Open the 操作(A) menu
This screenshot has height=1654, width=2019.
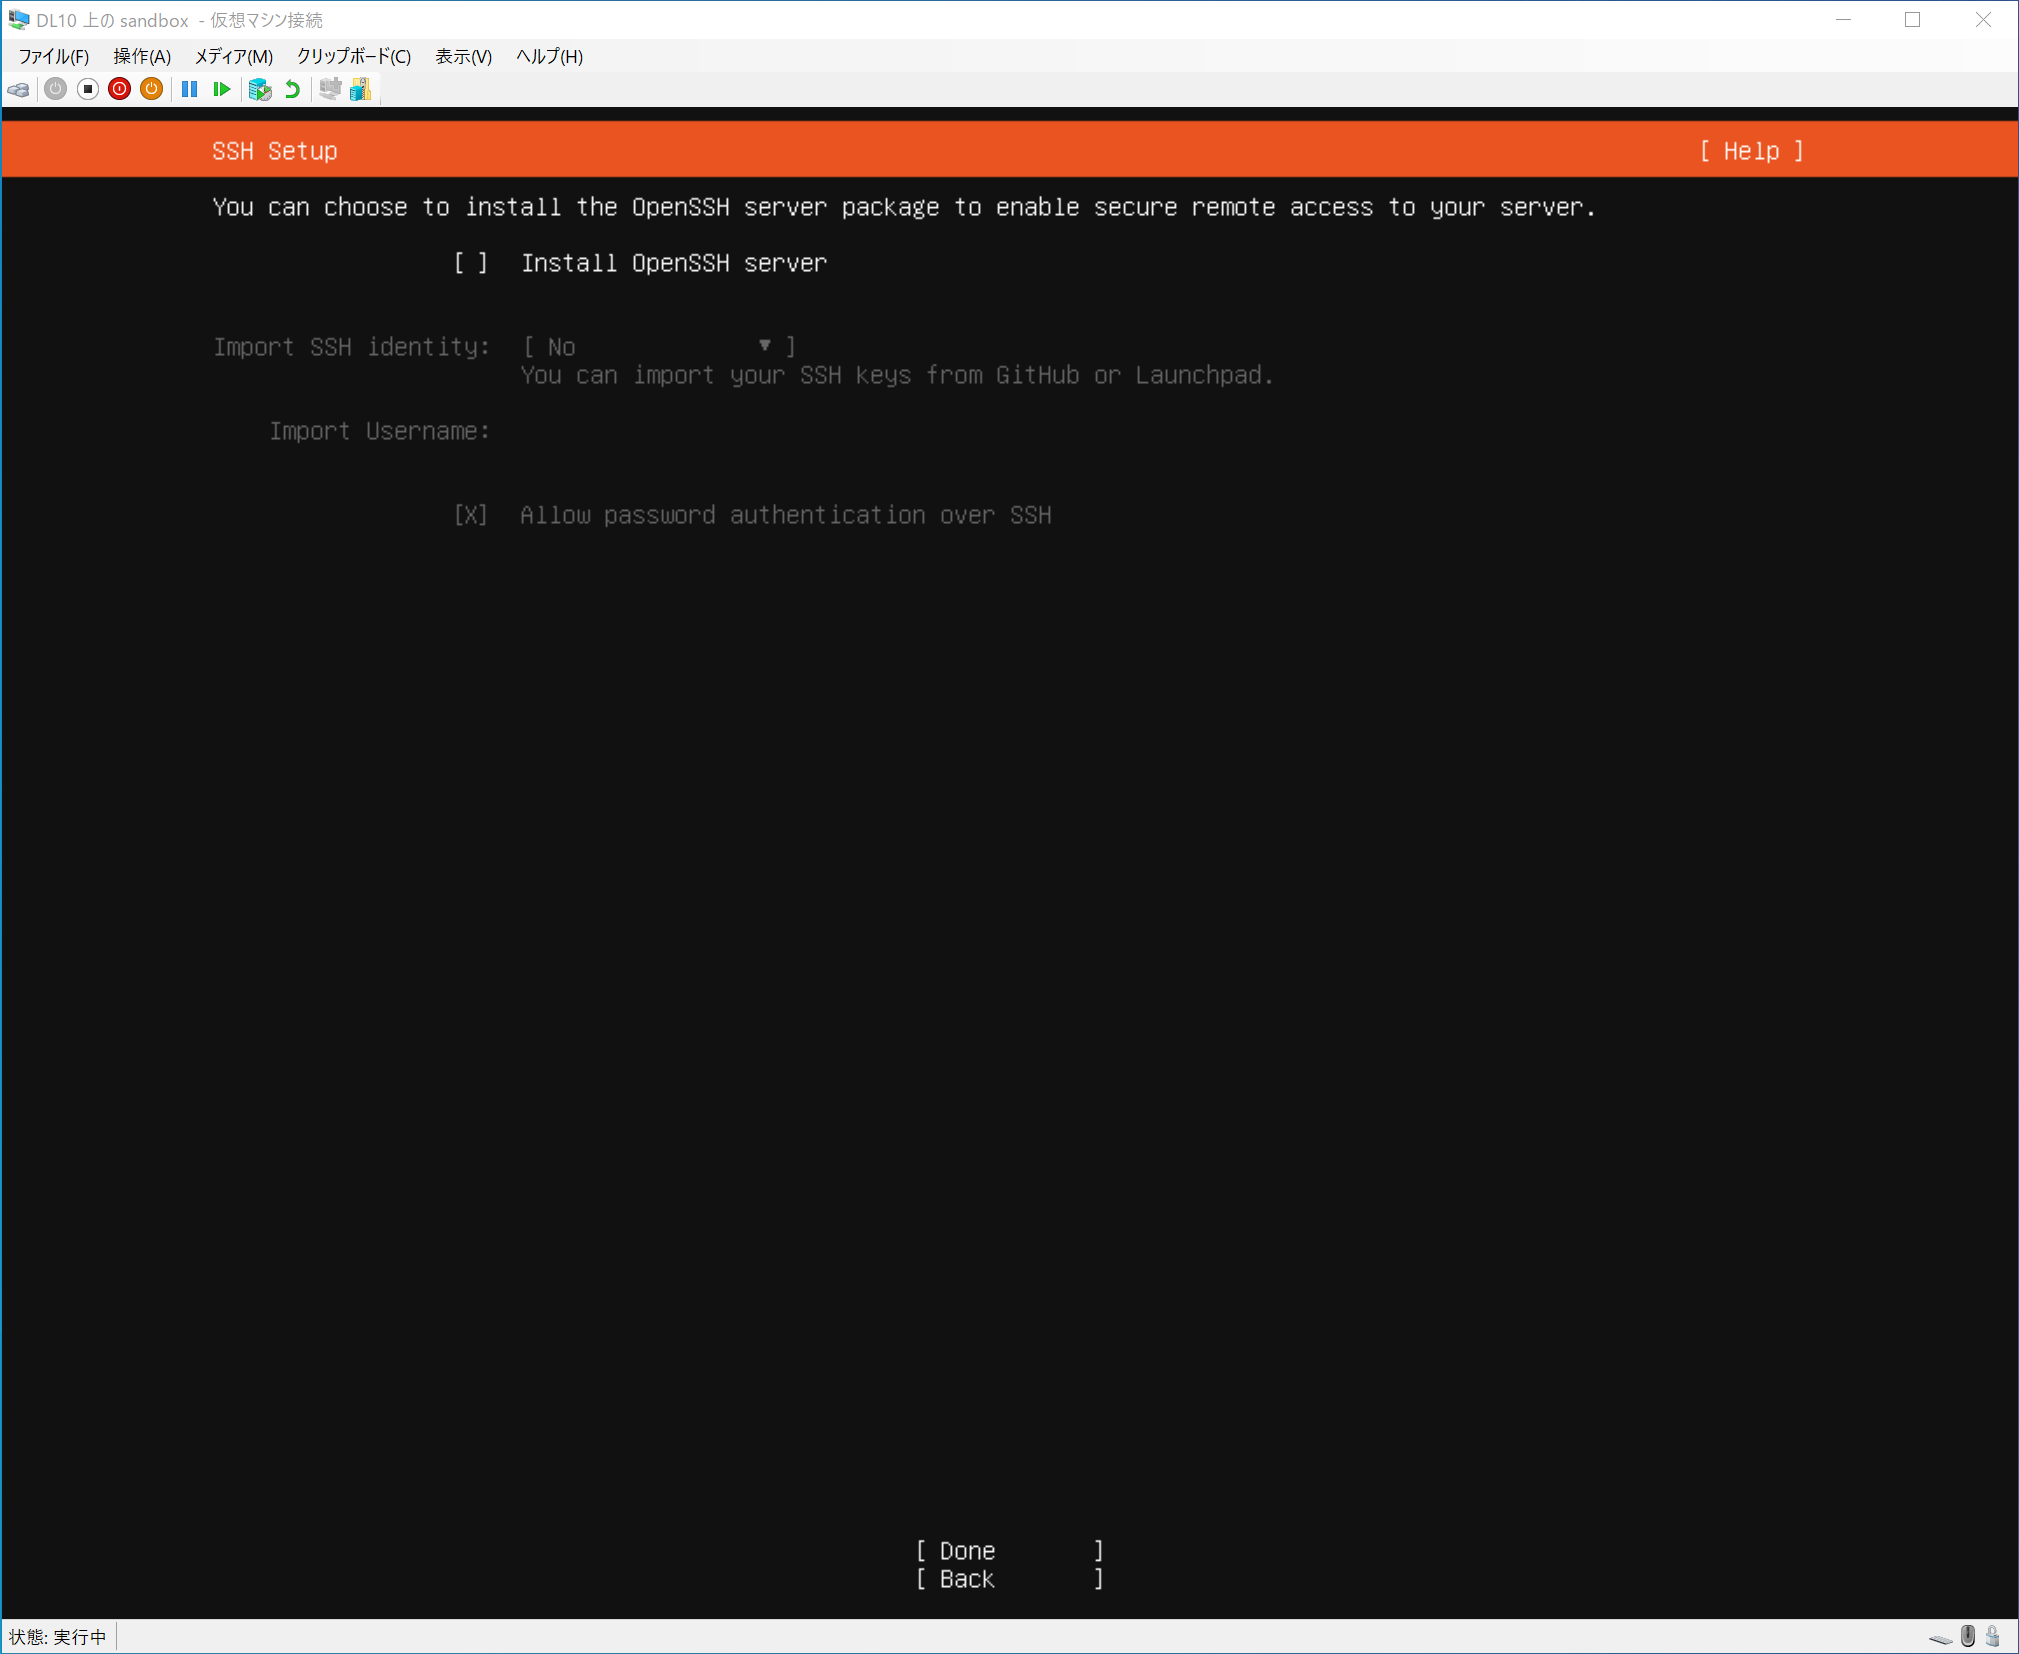click(142, 56)
